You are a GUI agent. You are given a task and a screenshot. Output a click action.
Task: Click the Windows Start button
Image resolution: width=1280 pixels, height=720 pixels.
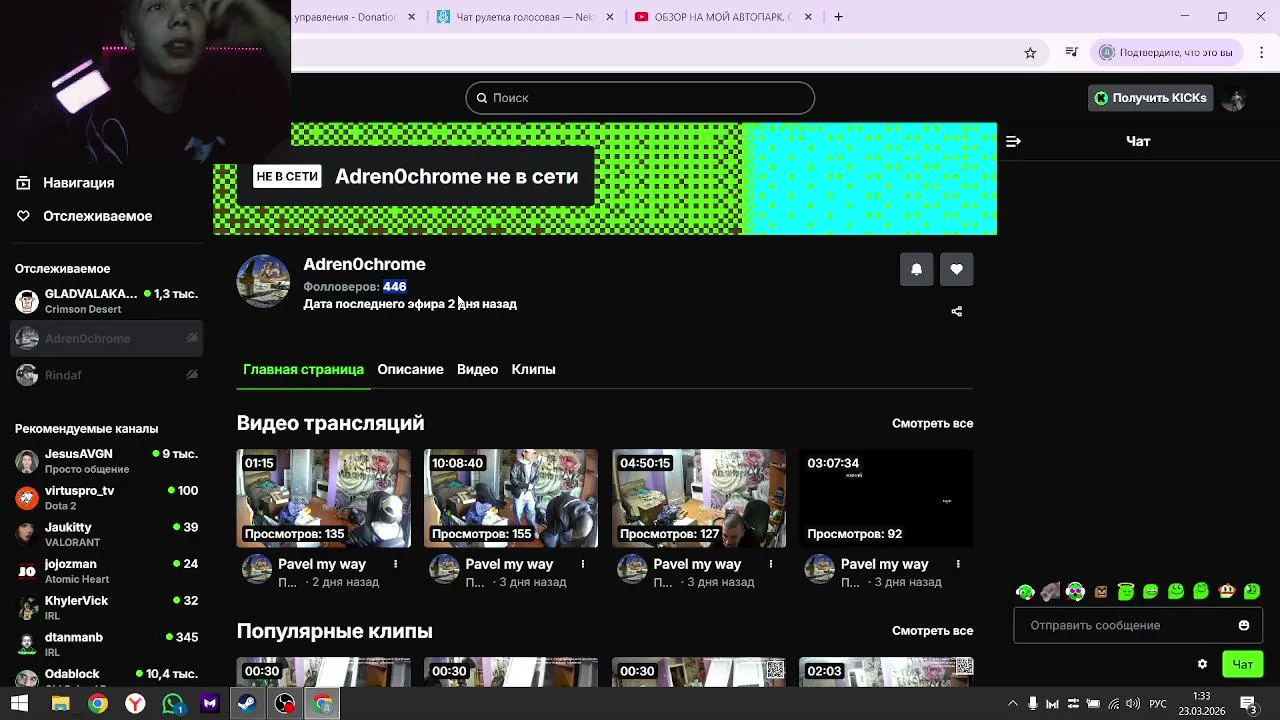pos(19,704)
